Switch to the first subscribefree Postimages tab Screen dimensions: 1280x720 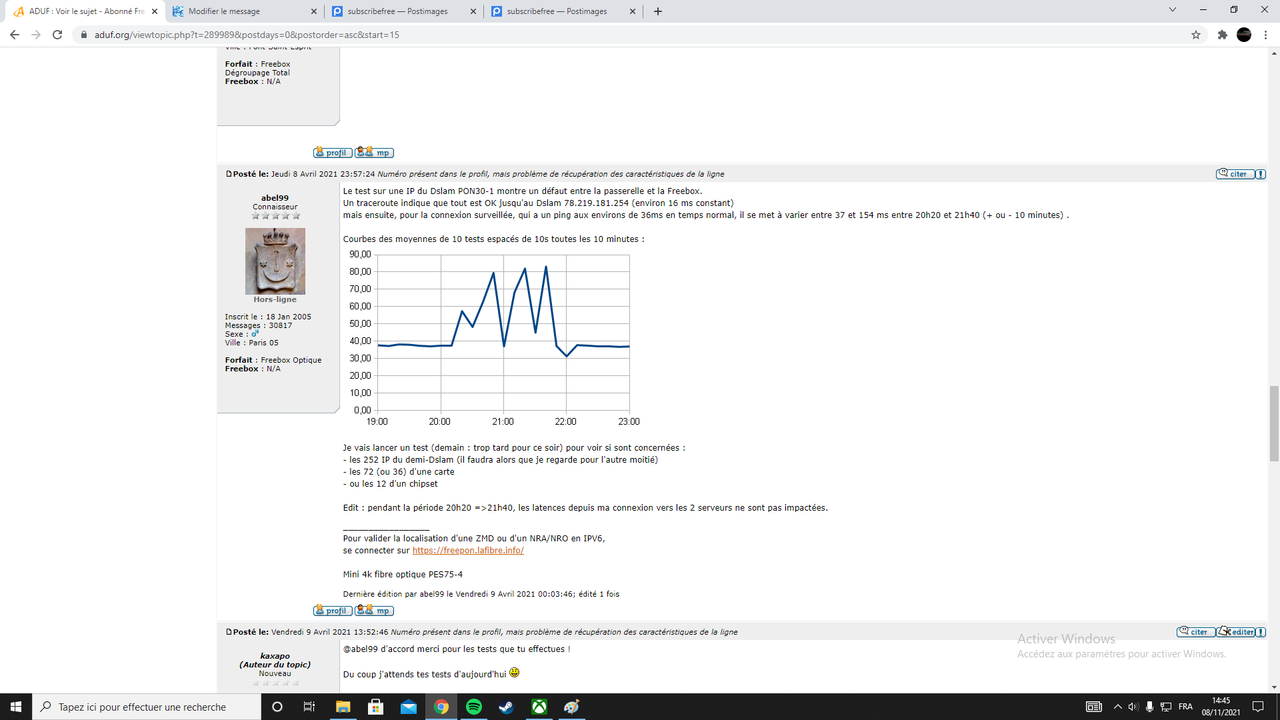pyautogui.click(x=403, y=11)
